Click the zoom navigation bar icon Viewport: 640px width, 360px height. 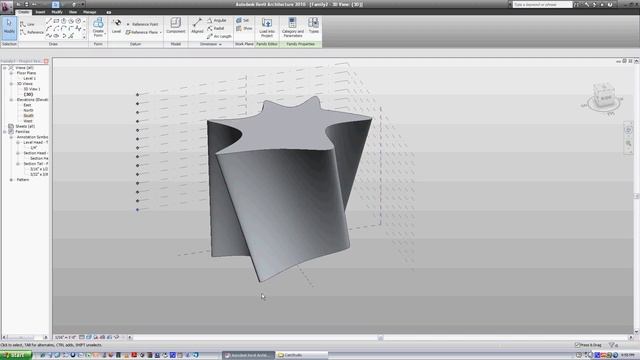coord(629,143)
